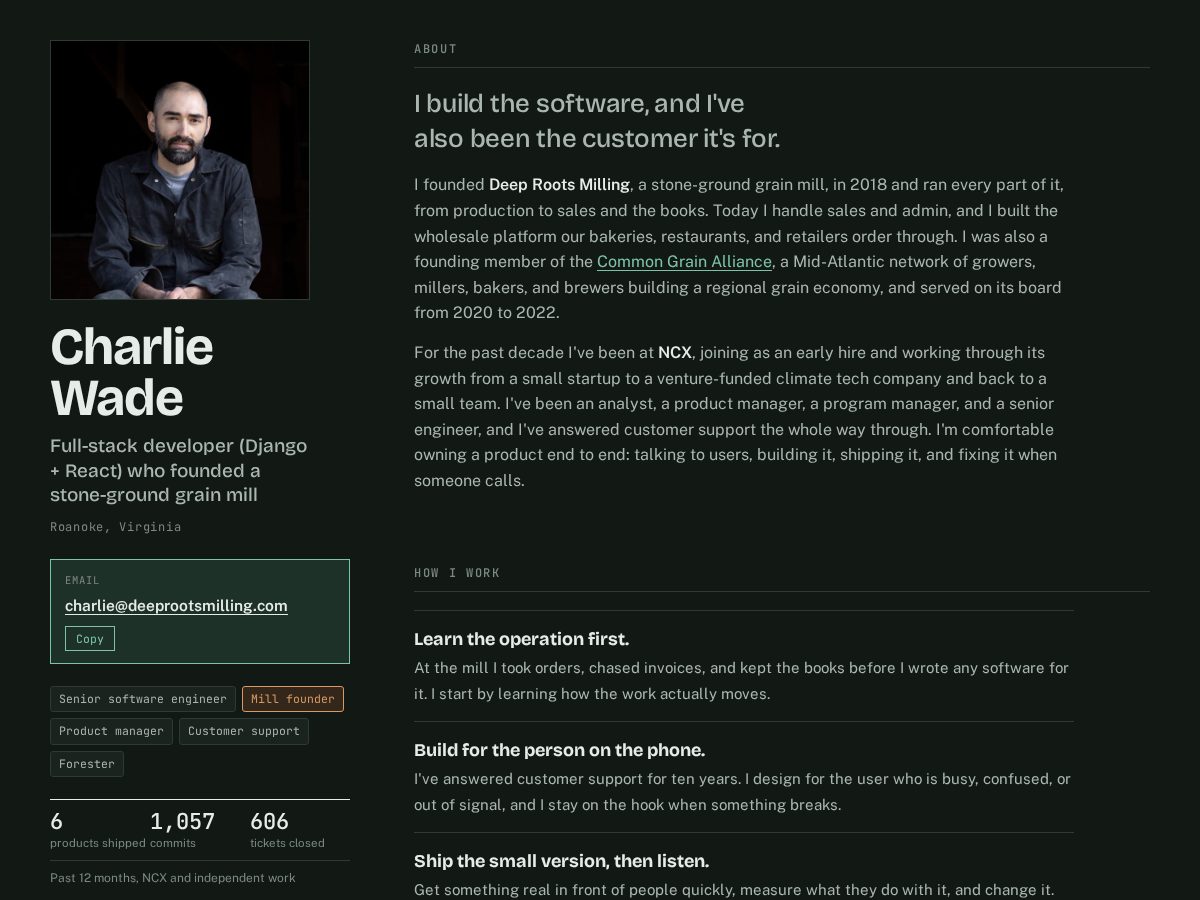This screenshot has width=1200, height=900.
Task: Select the Product manager tag
Action: 111,731
